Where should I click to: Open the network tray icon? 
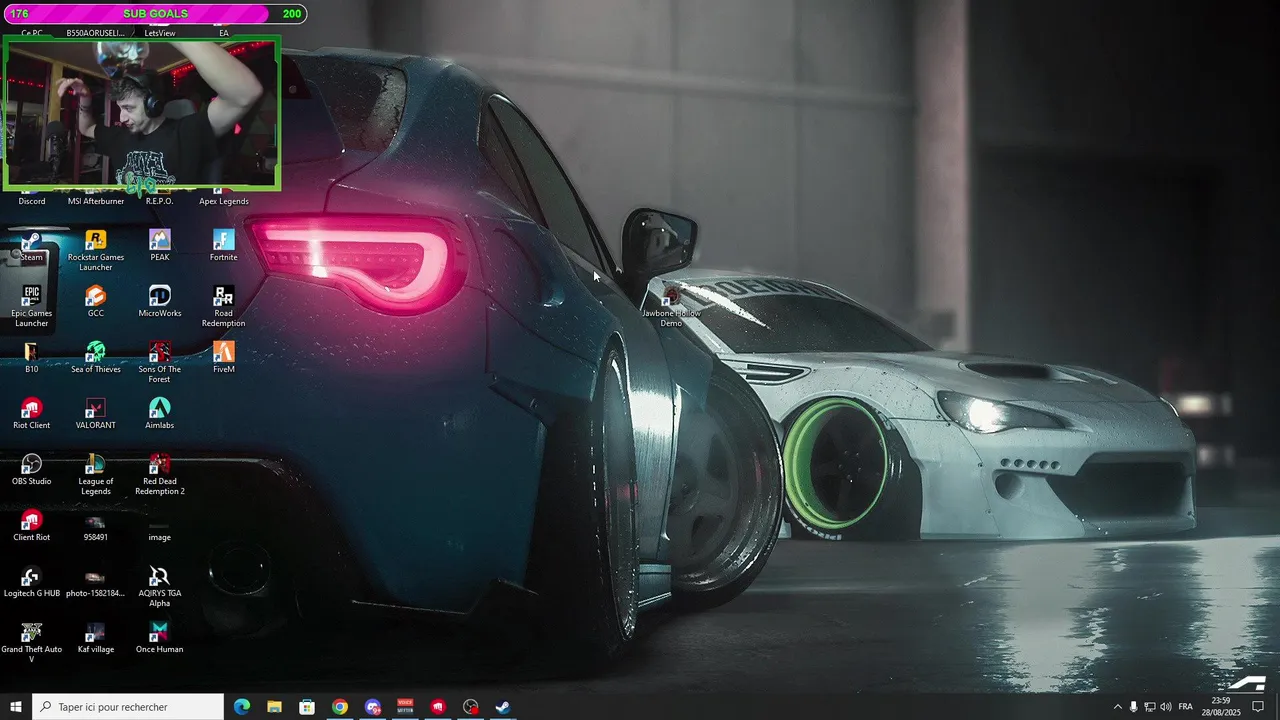pyautogui.click(x=1150, y=707)
